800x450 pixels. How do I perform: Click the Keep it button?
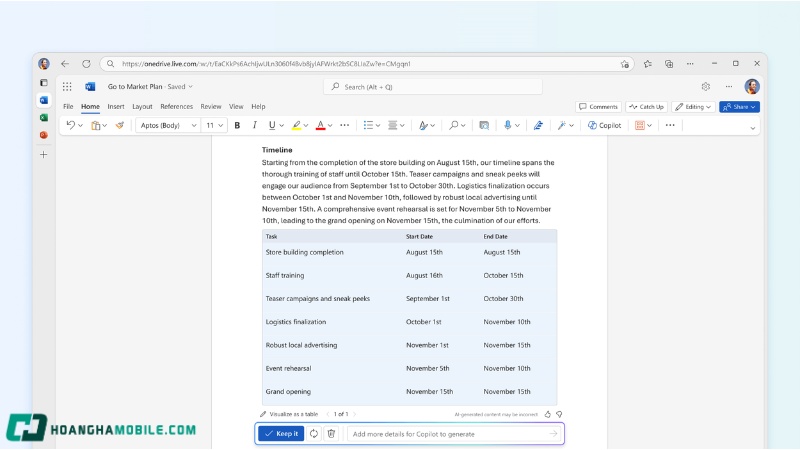point(281,434)
